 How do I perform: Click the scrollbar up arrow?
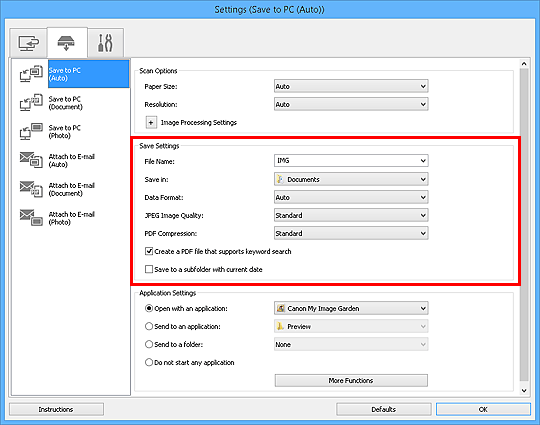tap(524, 64)
